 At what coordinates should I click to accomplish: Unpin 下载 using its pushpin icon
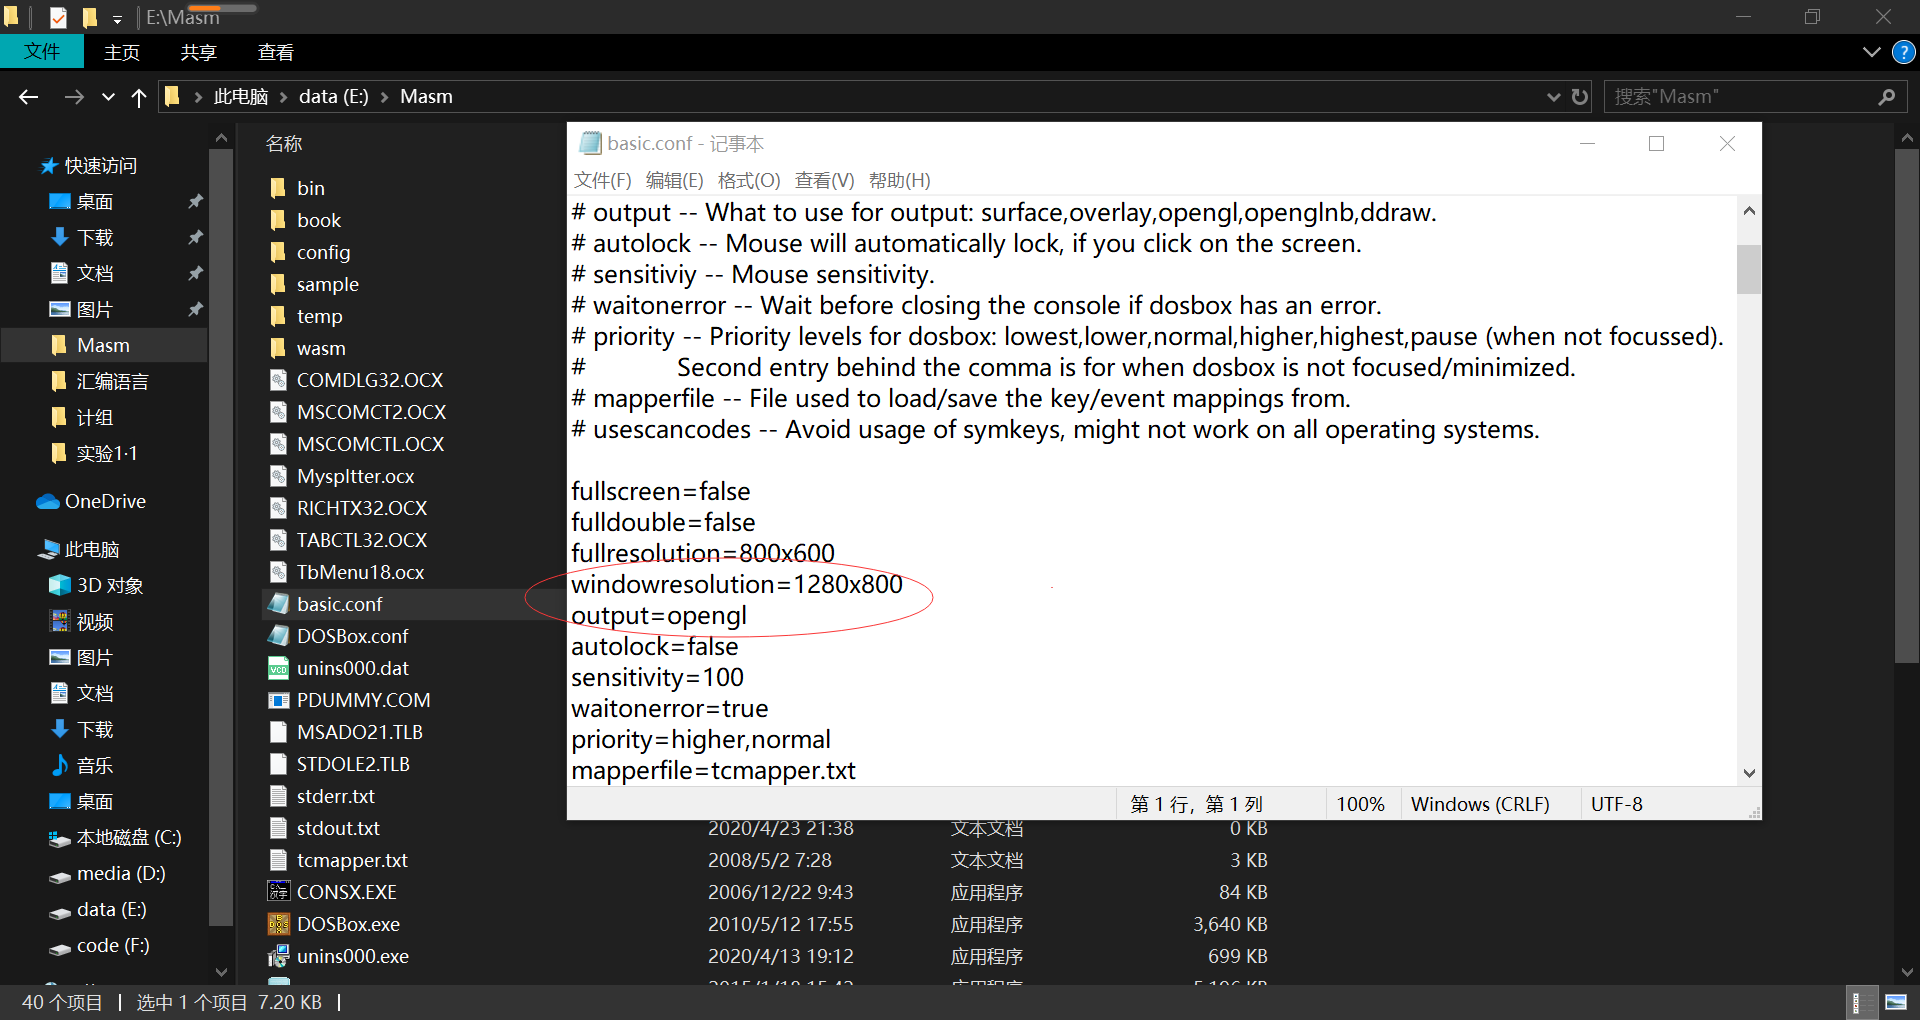point(196,237)
